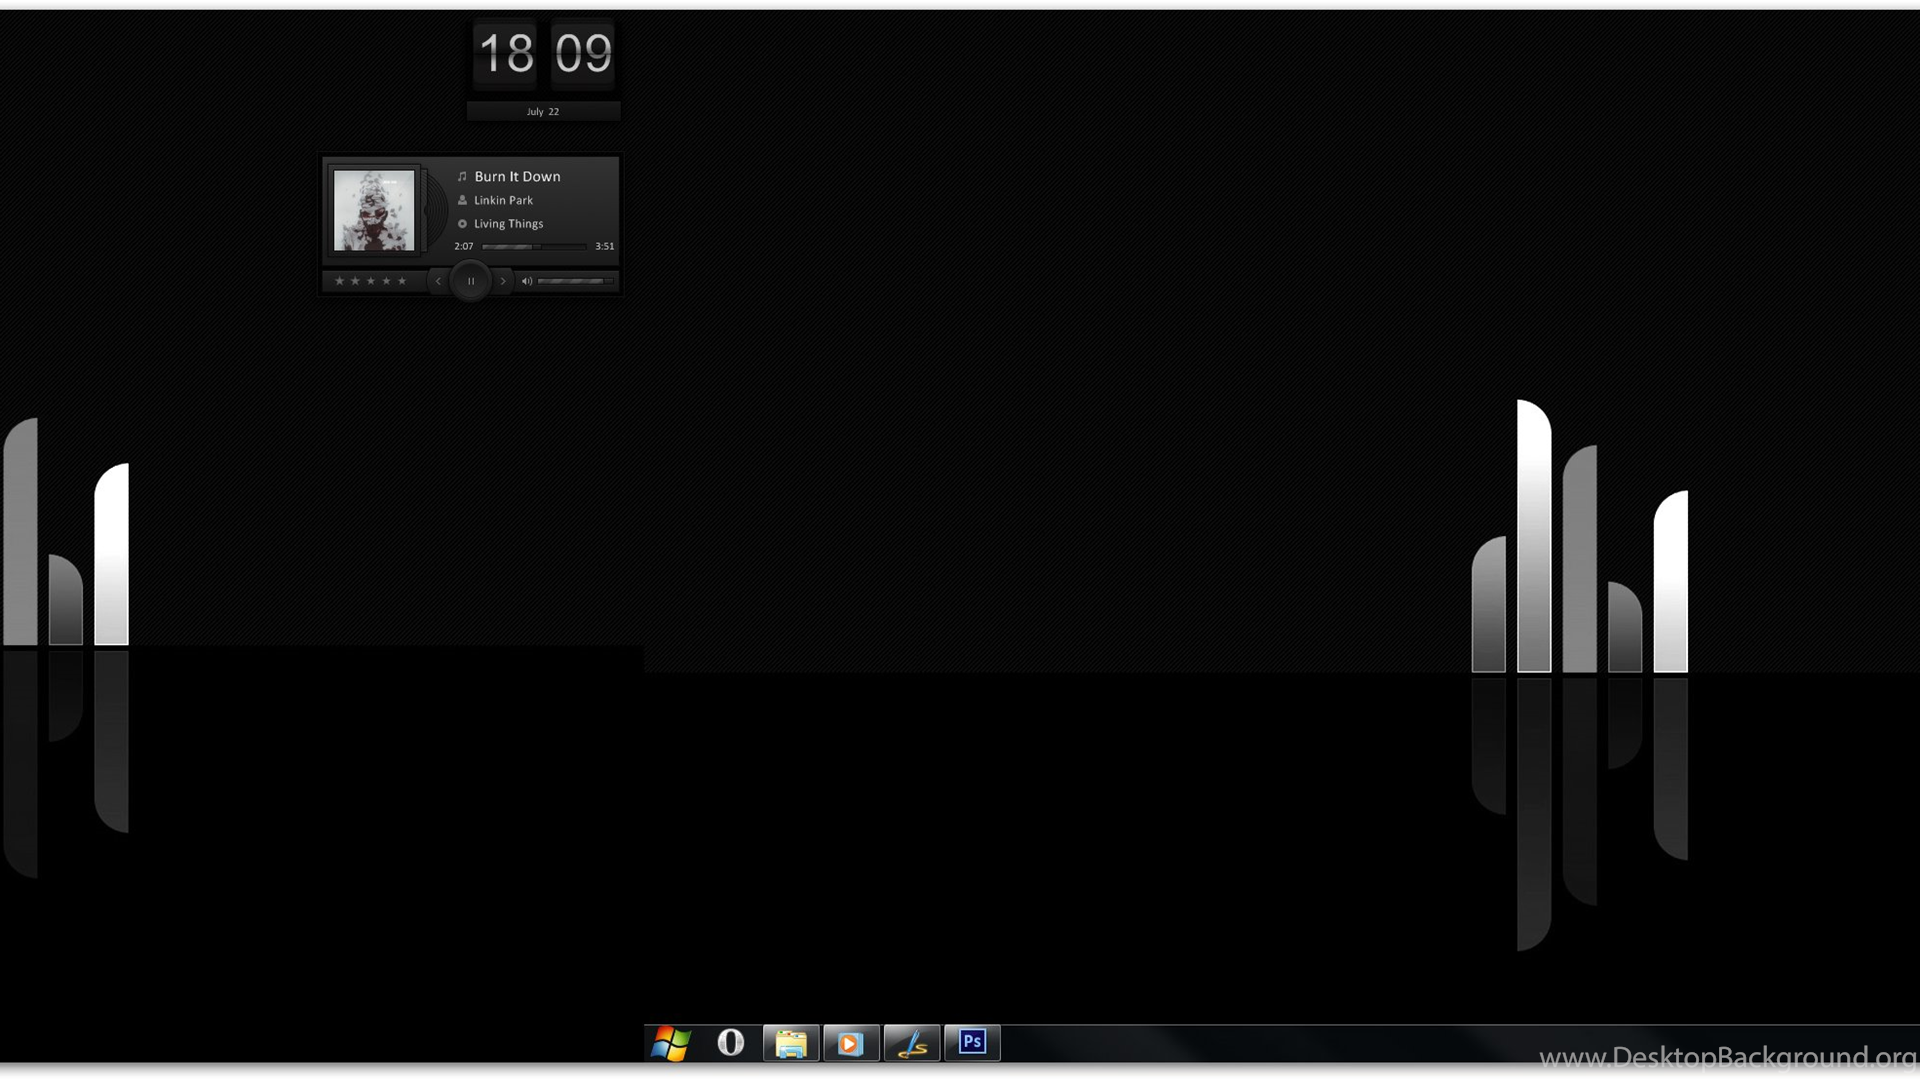The image size is (1920, 1080).
Task: Mute with the speaker icon
Action: tap(526, 281)
